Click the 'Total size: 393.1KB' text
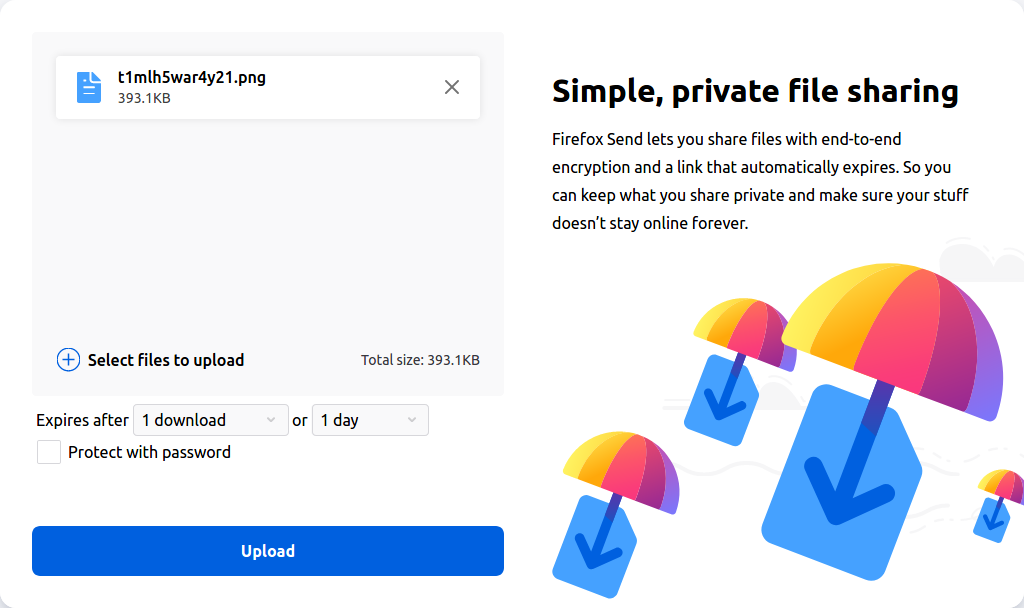The image size is (1024, 608). tap(420, 360)
